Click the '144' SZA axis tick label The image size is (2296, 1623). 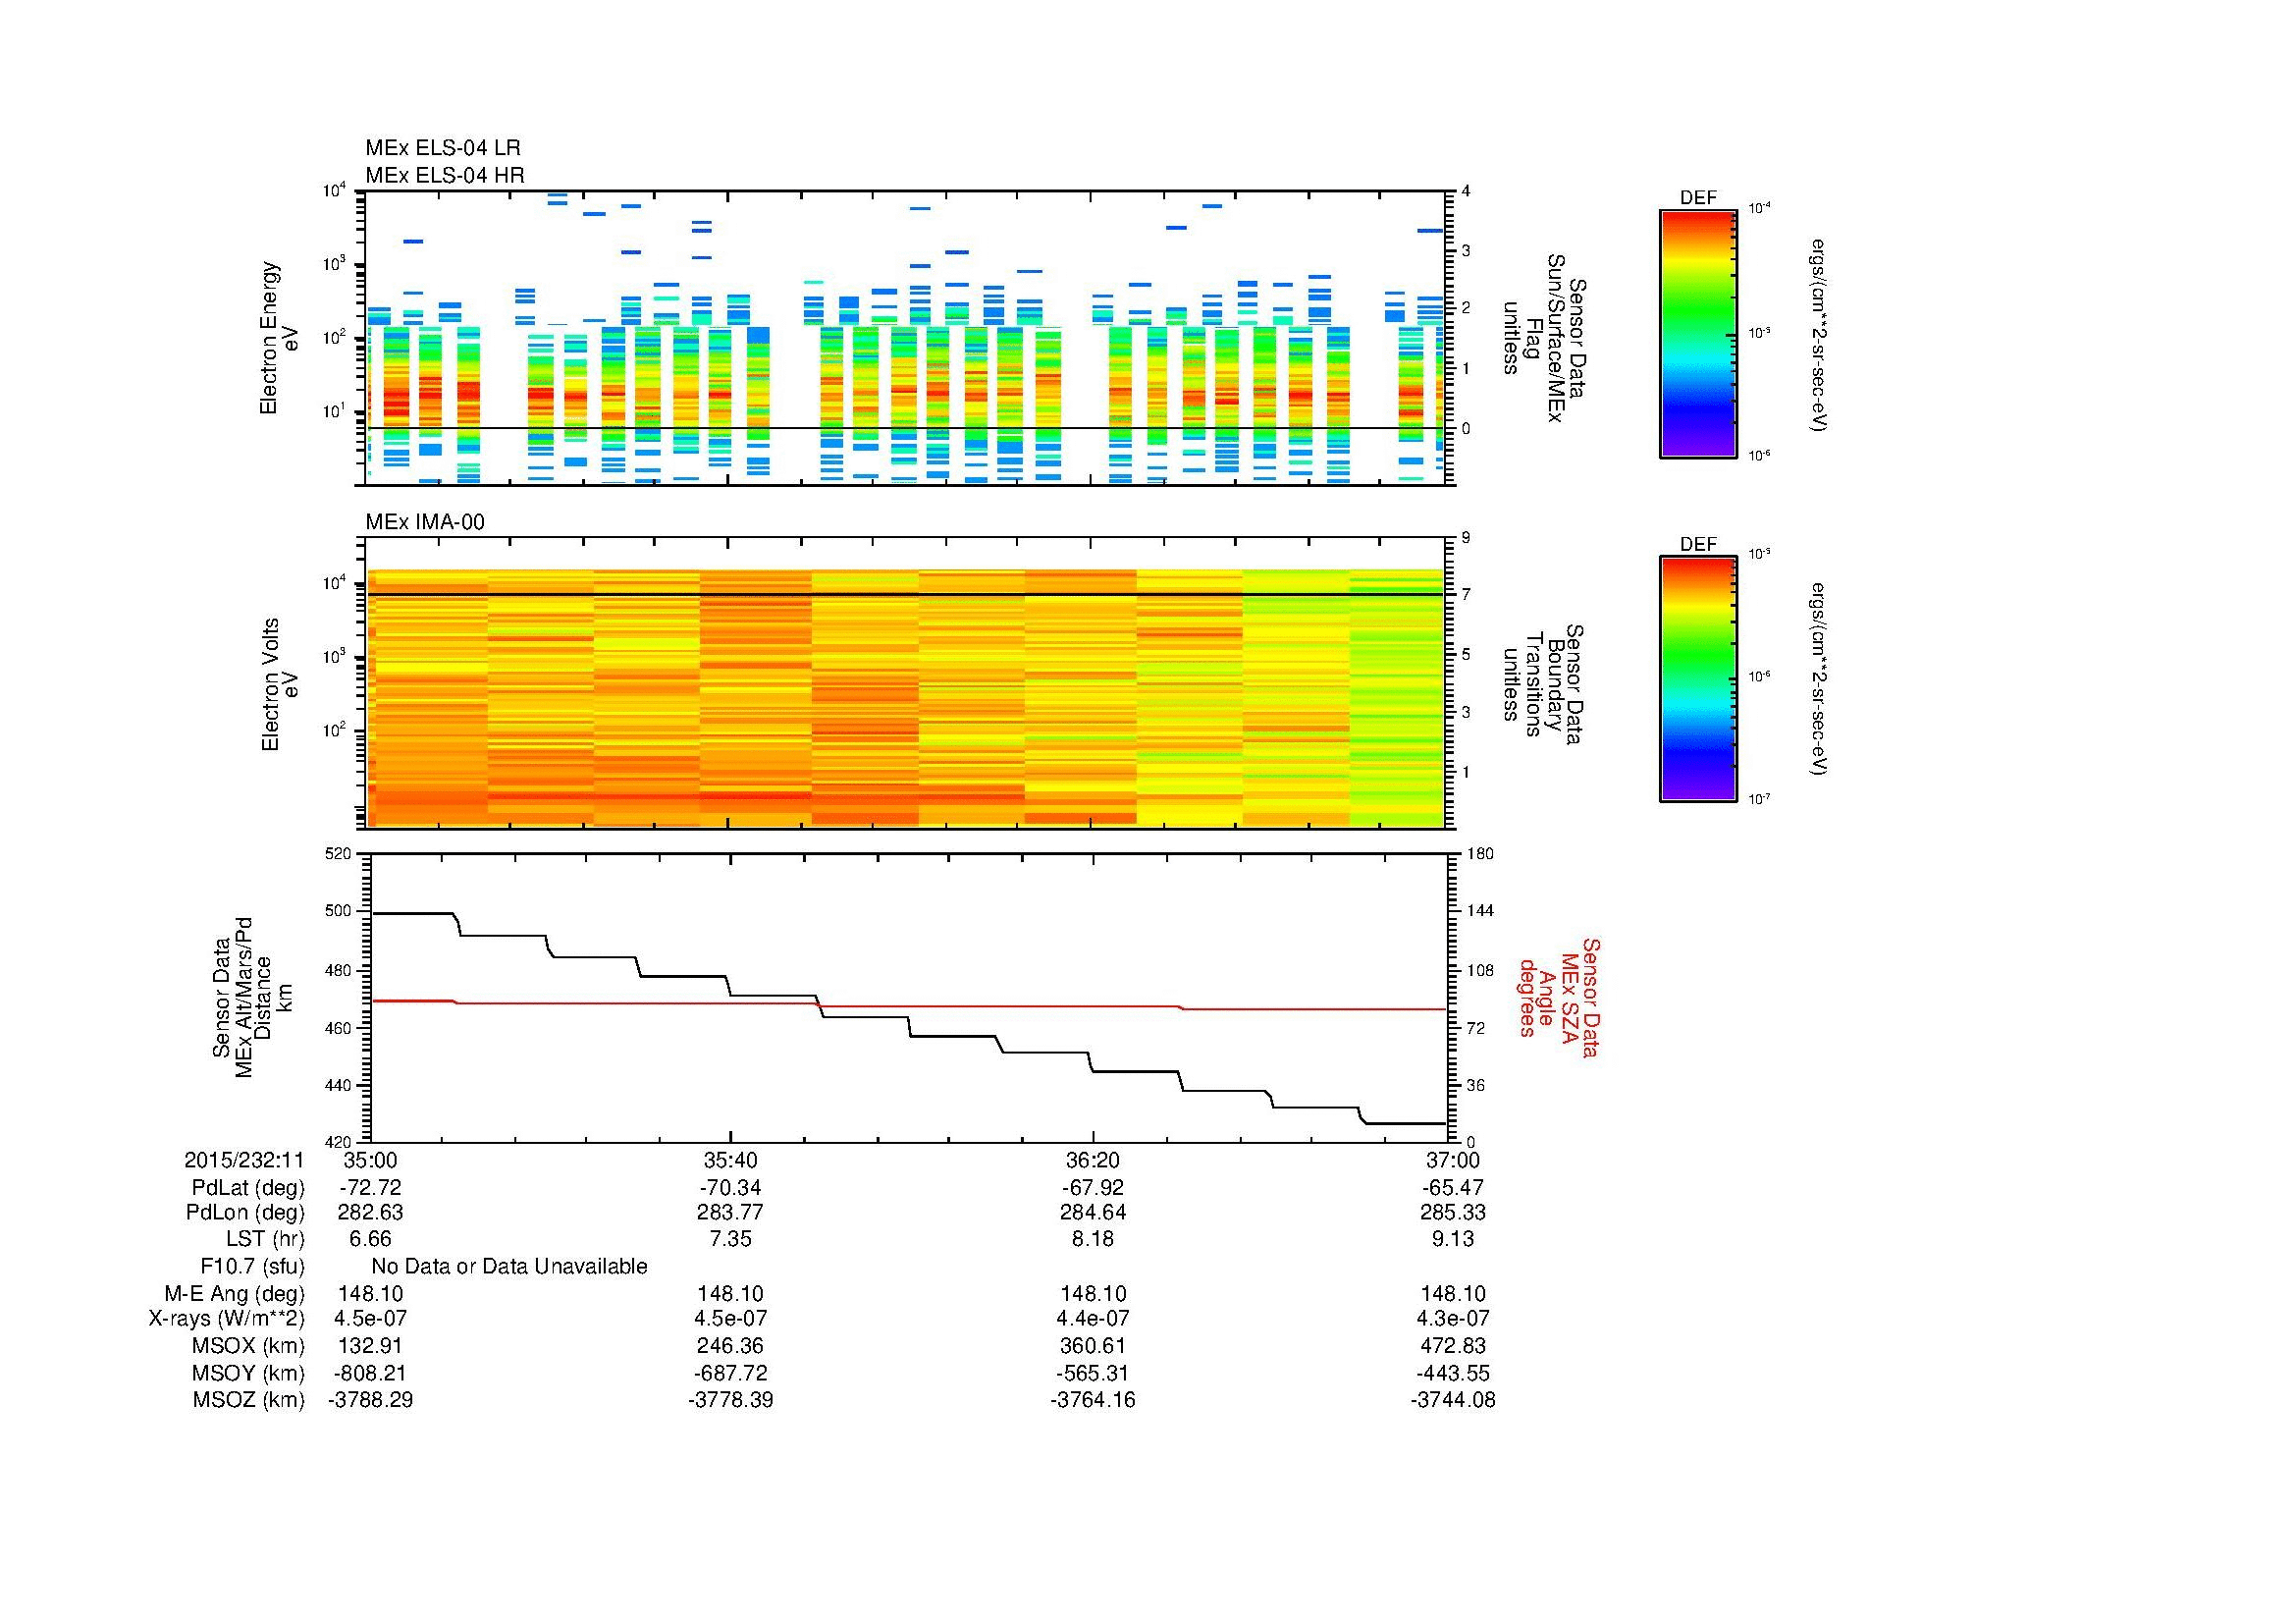[x=1480, y=911]
